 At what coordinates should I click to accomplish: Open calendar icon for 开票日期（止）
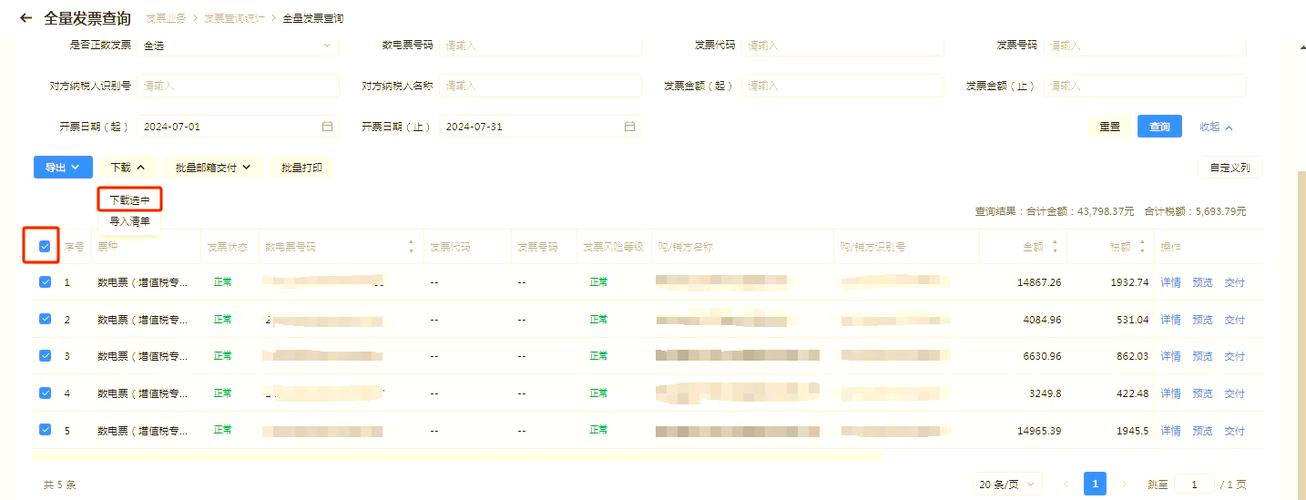(629, 127)
